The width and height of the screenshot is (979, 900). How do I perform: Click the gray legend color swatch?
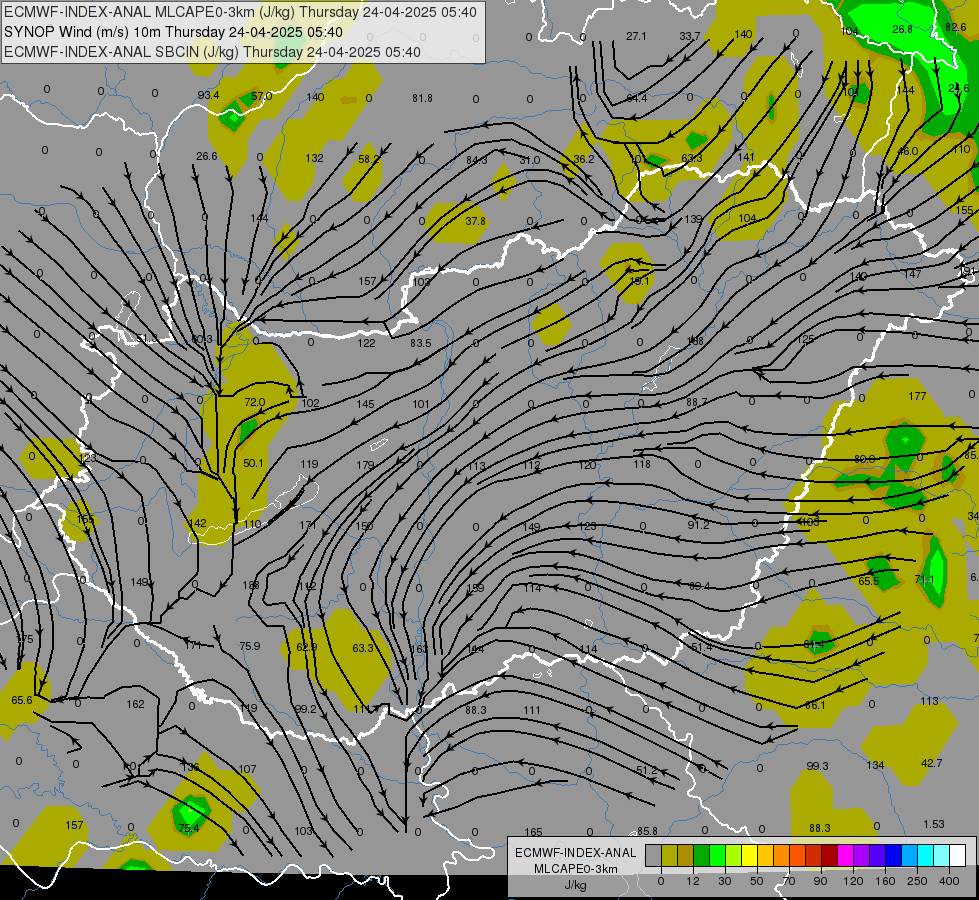click(654, 856)
